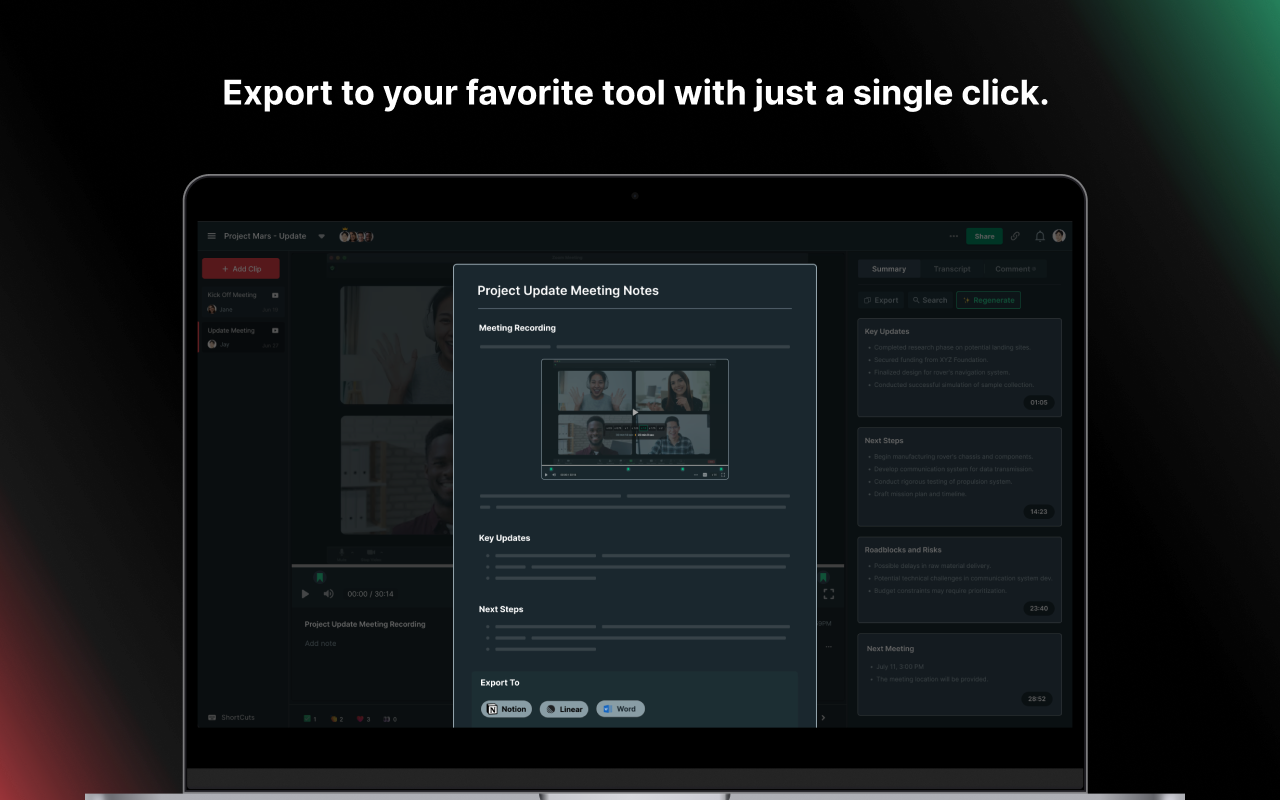The height and width of the screenshot is (800, 1280).
Task: Click the Roadblocks and Risks card heading
Action: [x=903, y=550]
